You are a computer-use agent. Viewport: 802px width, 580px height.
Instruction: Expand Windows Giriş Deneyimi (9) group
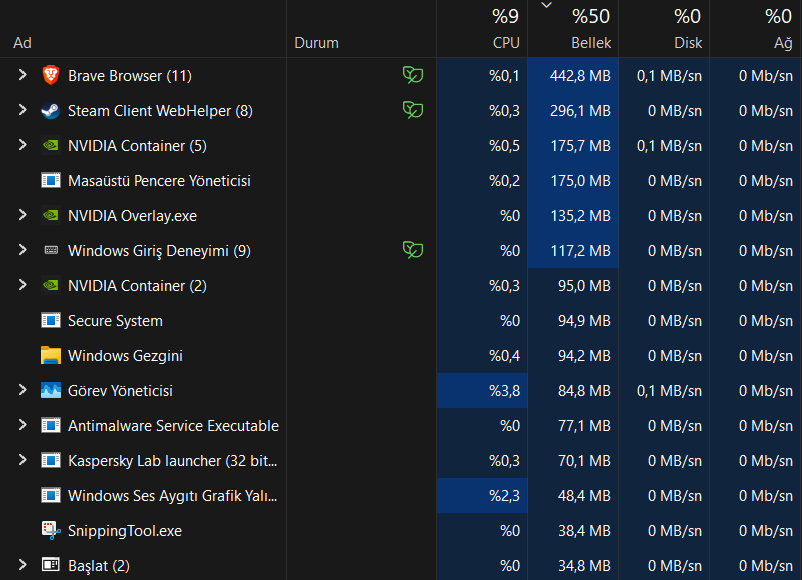23,250
